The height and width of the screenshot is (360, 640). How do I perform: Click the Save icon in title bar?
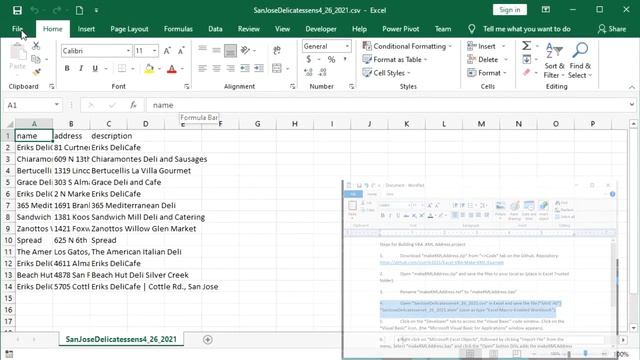coord(17,10)
